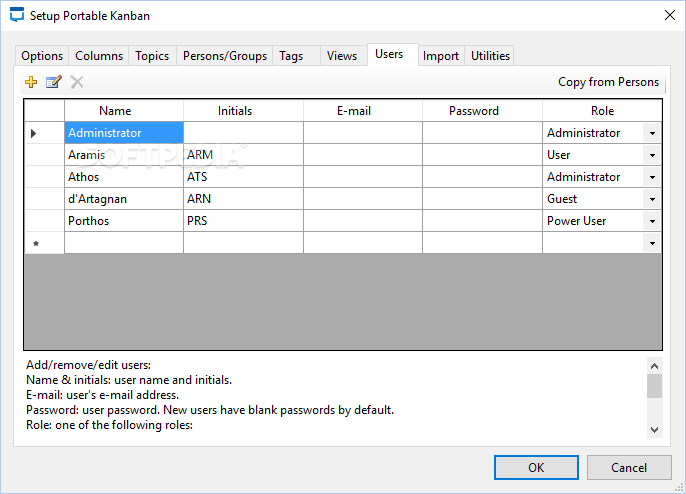The width and height of the screenshot is (686, 494).
Task: Click the E-mail column header
Action: 363,111
